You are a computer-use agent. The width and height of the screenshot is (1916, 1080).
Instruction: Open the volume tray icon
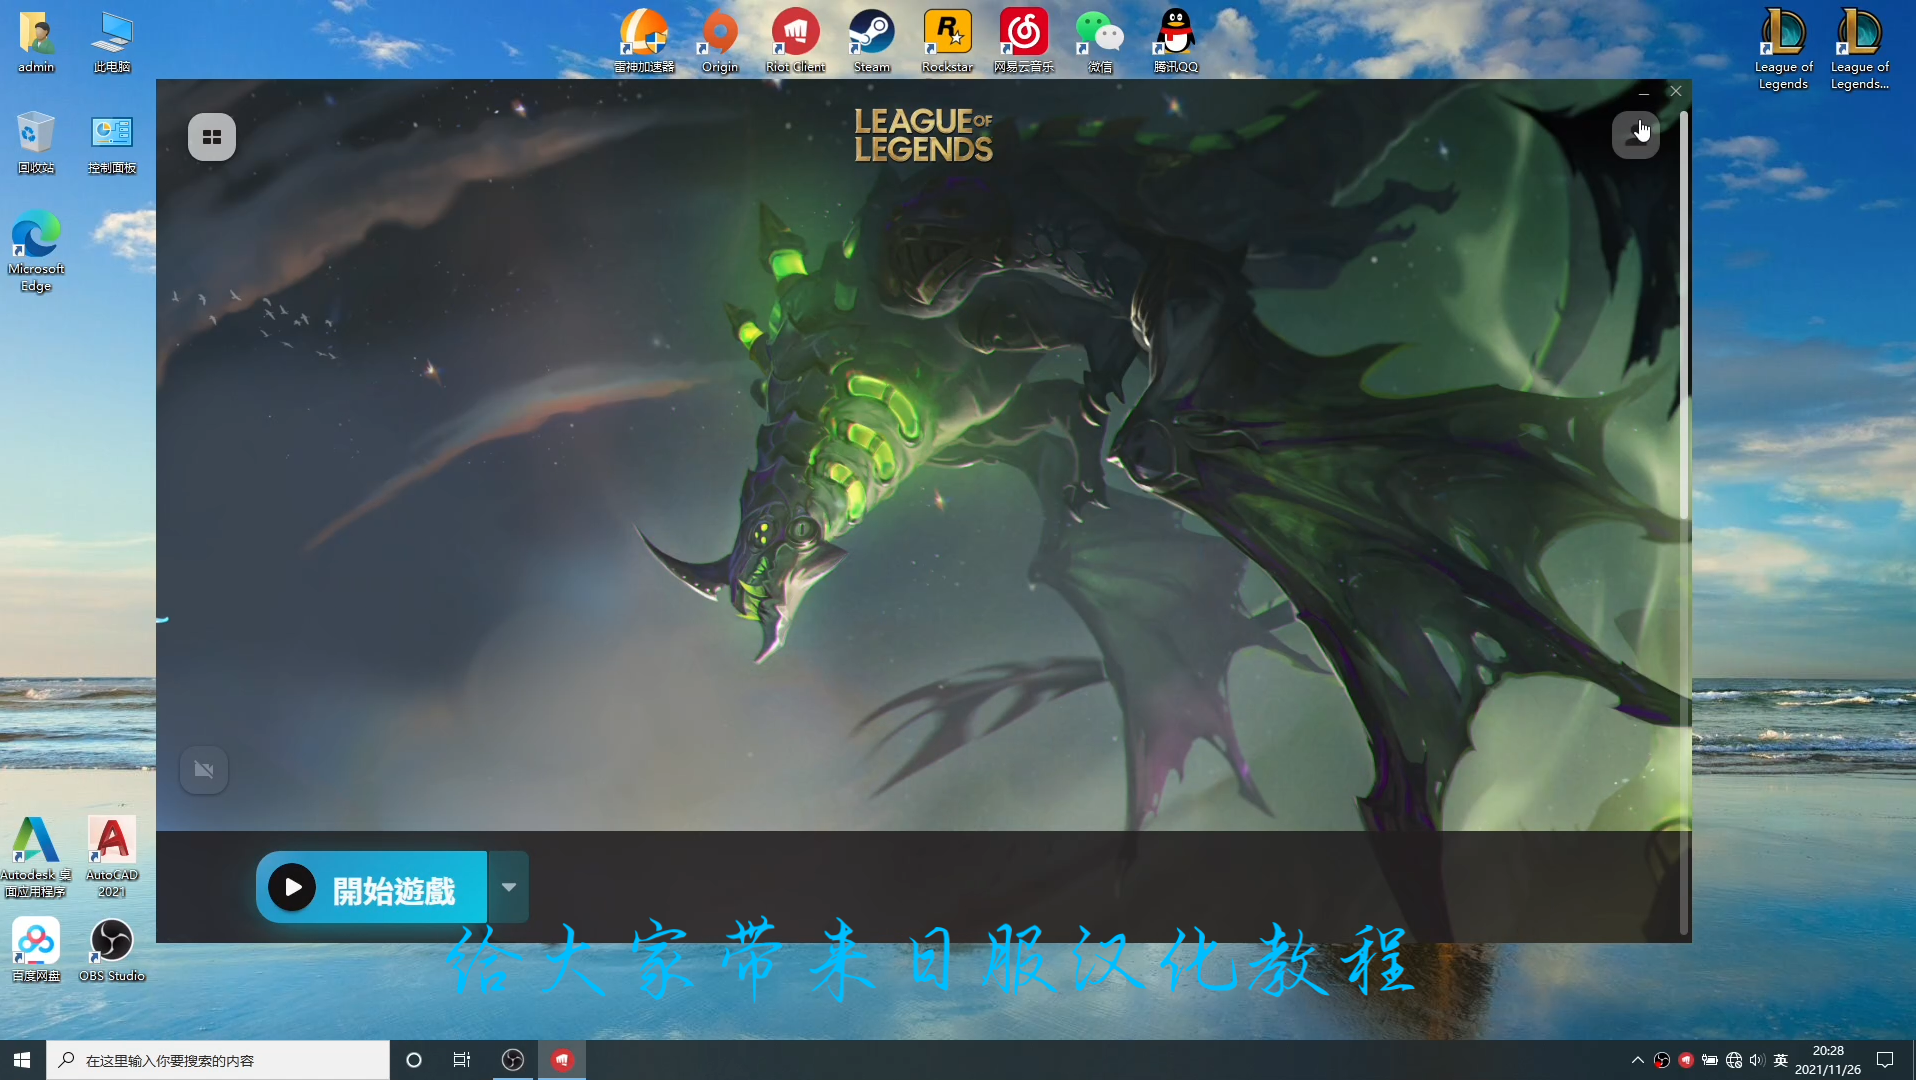coord(1757,1060)
